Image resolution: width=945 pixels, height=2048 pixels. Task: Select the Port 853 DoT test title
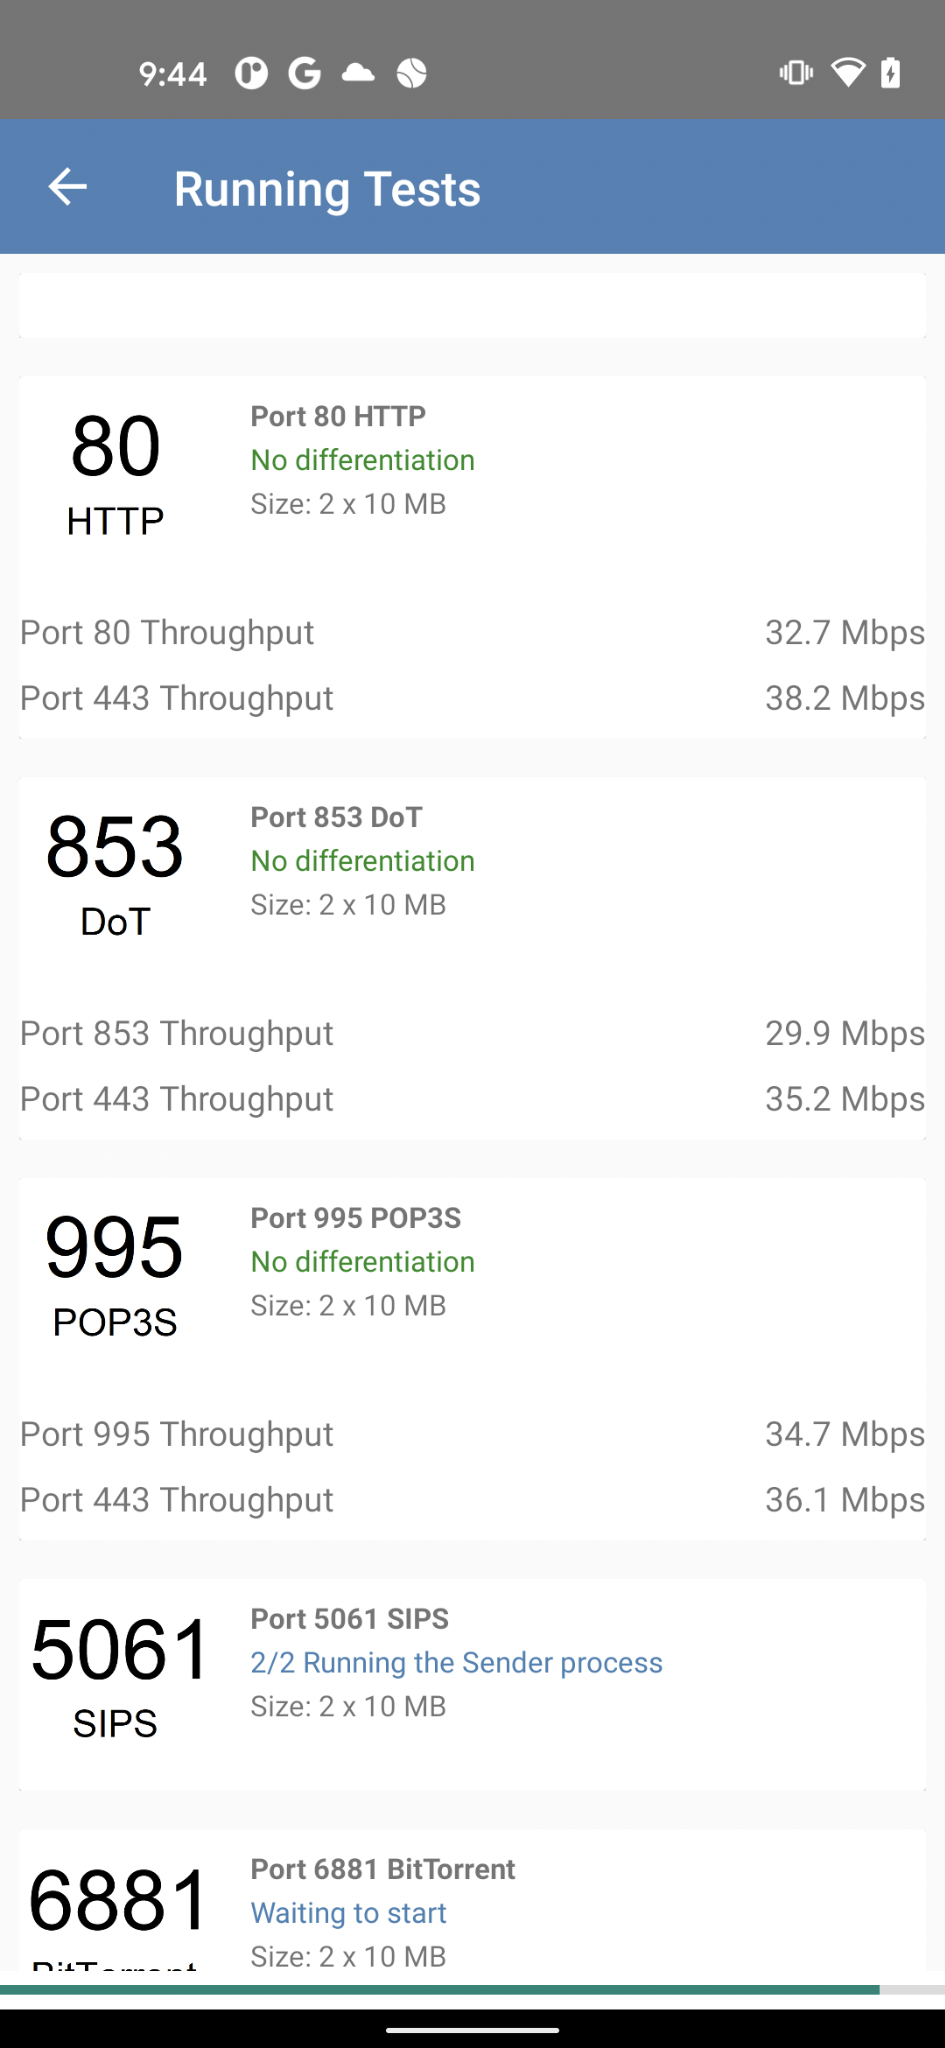tap(336, 817)
